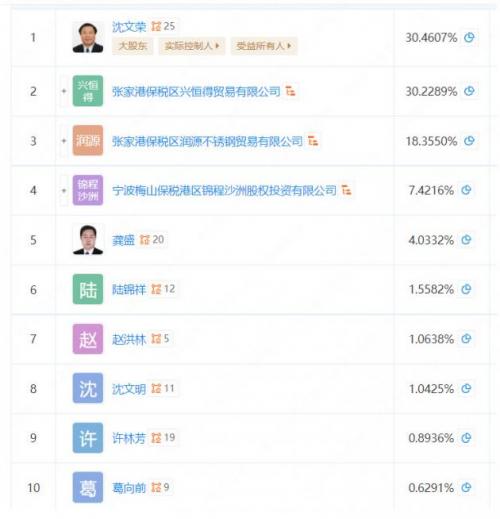Viewport: 500px width, 519px height.
Task: View pie chart icon for 7.4216% holding
Action: [466, 190]
